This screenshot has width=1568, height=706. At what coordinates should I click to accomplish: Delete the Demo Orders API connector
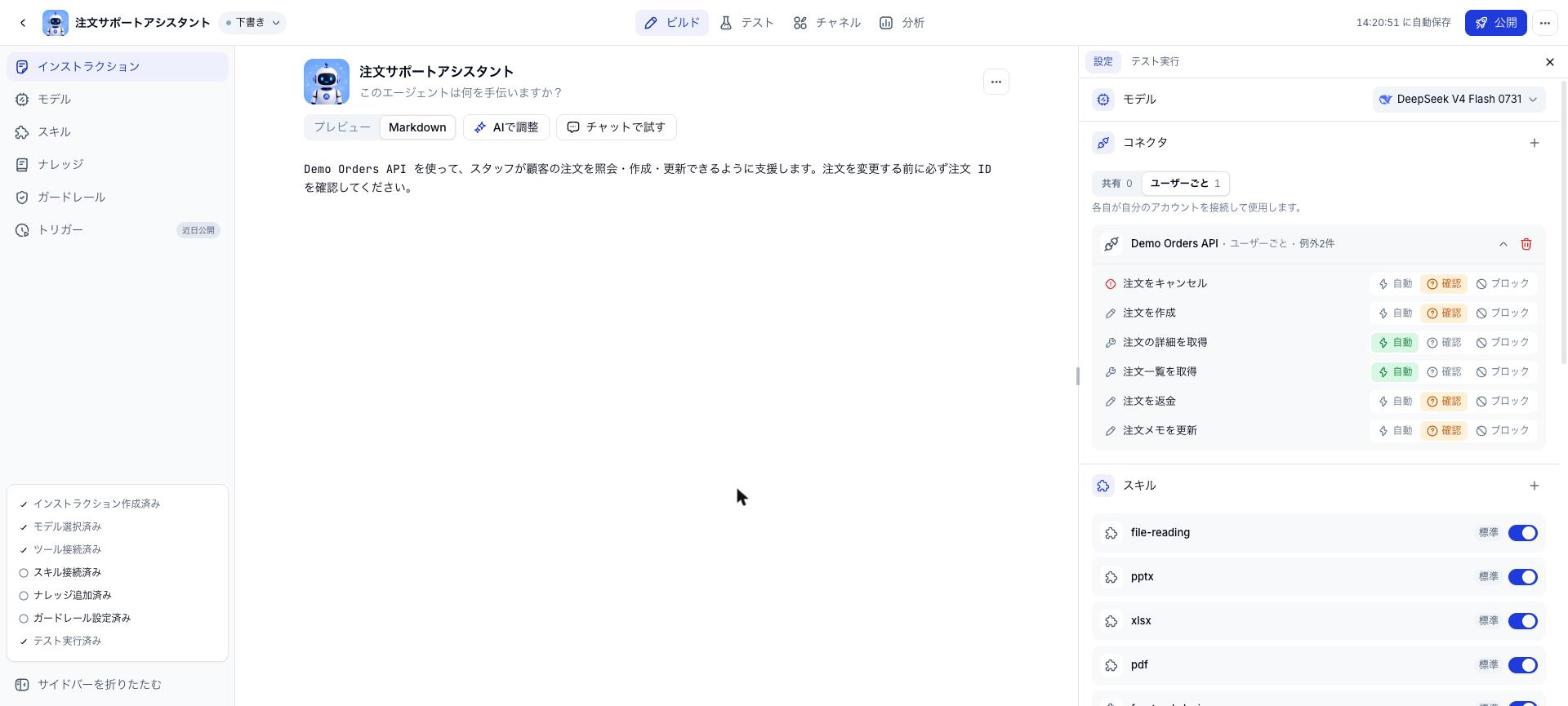click(x=1526, y=244)
